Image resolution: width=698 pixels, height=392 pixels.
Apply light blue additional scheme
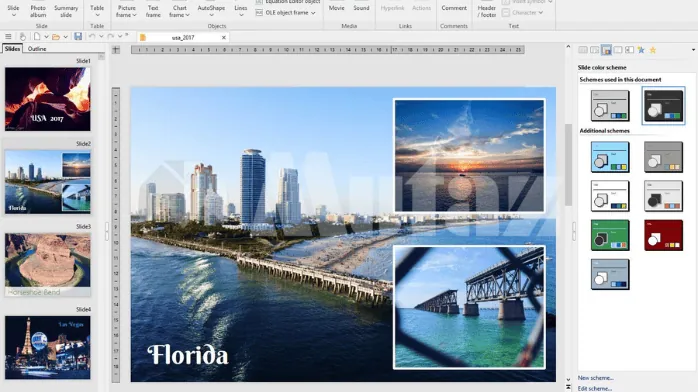(610, 157)
